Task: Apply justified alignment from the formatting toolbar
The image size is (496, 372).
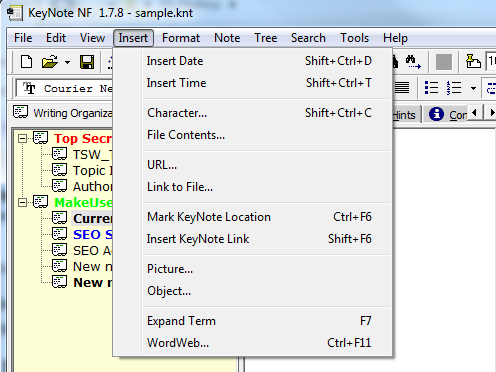Action: pyautogui.click(x=402, y=88)
